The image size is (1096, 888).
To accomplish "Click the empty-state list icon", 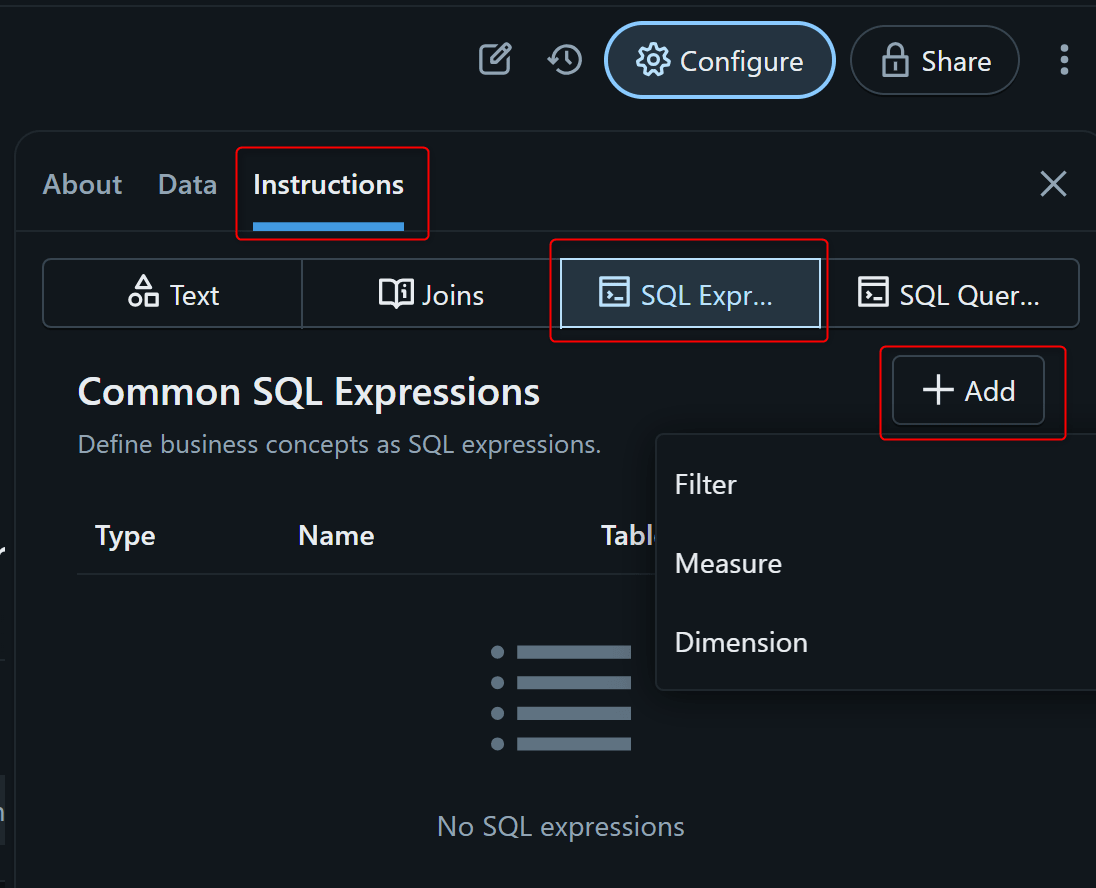I will [x=561, y=698].
